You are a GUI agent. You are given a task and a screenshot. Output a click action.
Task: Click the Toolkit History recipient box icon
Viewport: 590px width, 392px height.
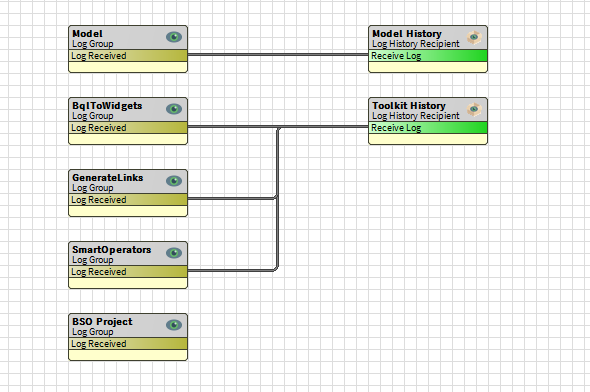coord(474,109)
